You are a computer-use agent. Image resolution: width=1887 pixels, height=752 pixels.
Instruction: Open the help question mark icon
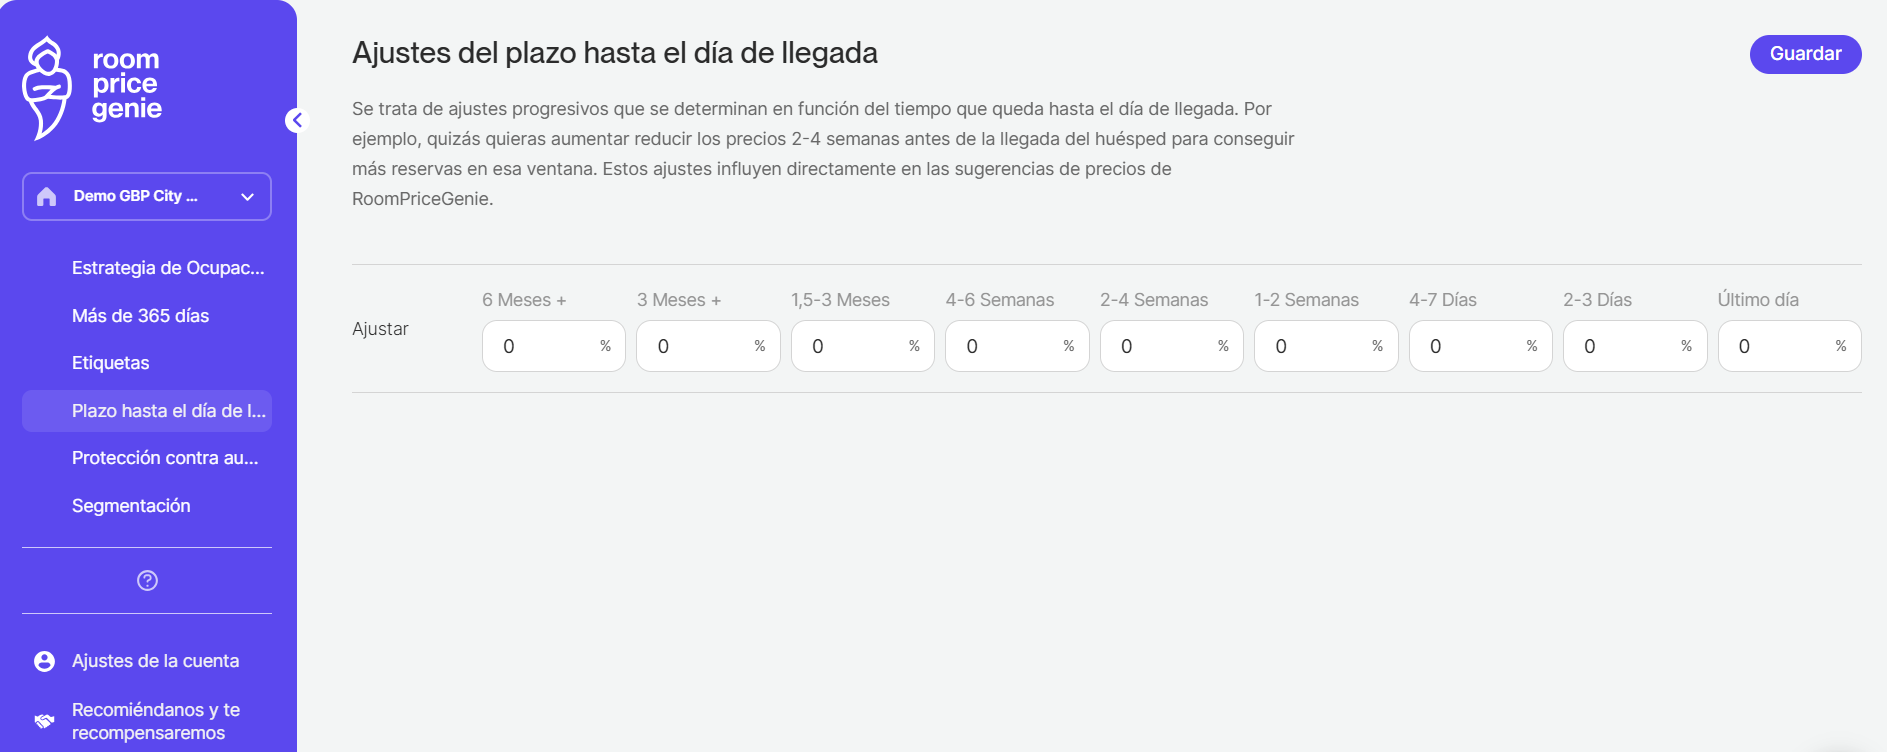147,581
